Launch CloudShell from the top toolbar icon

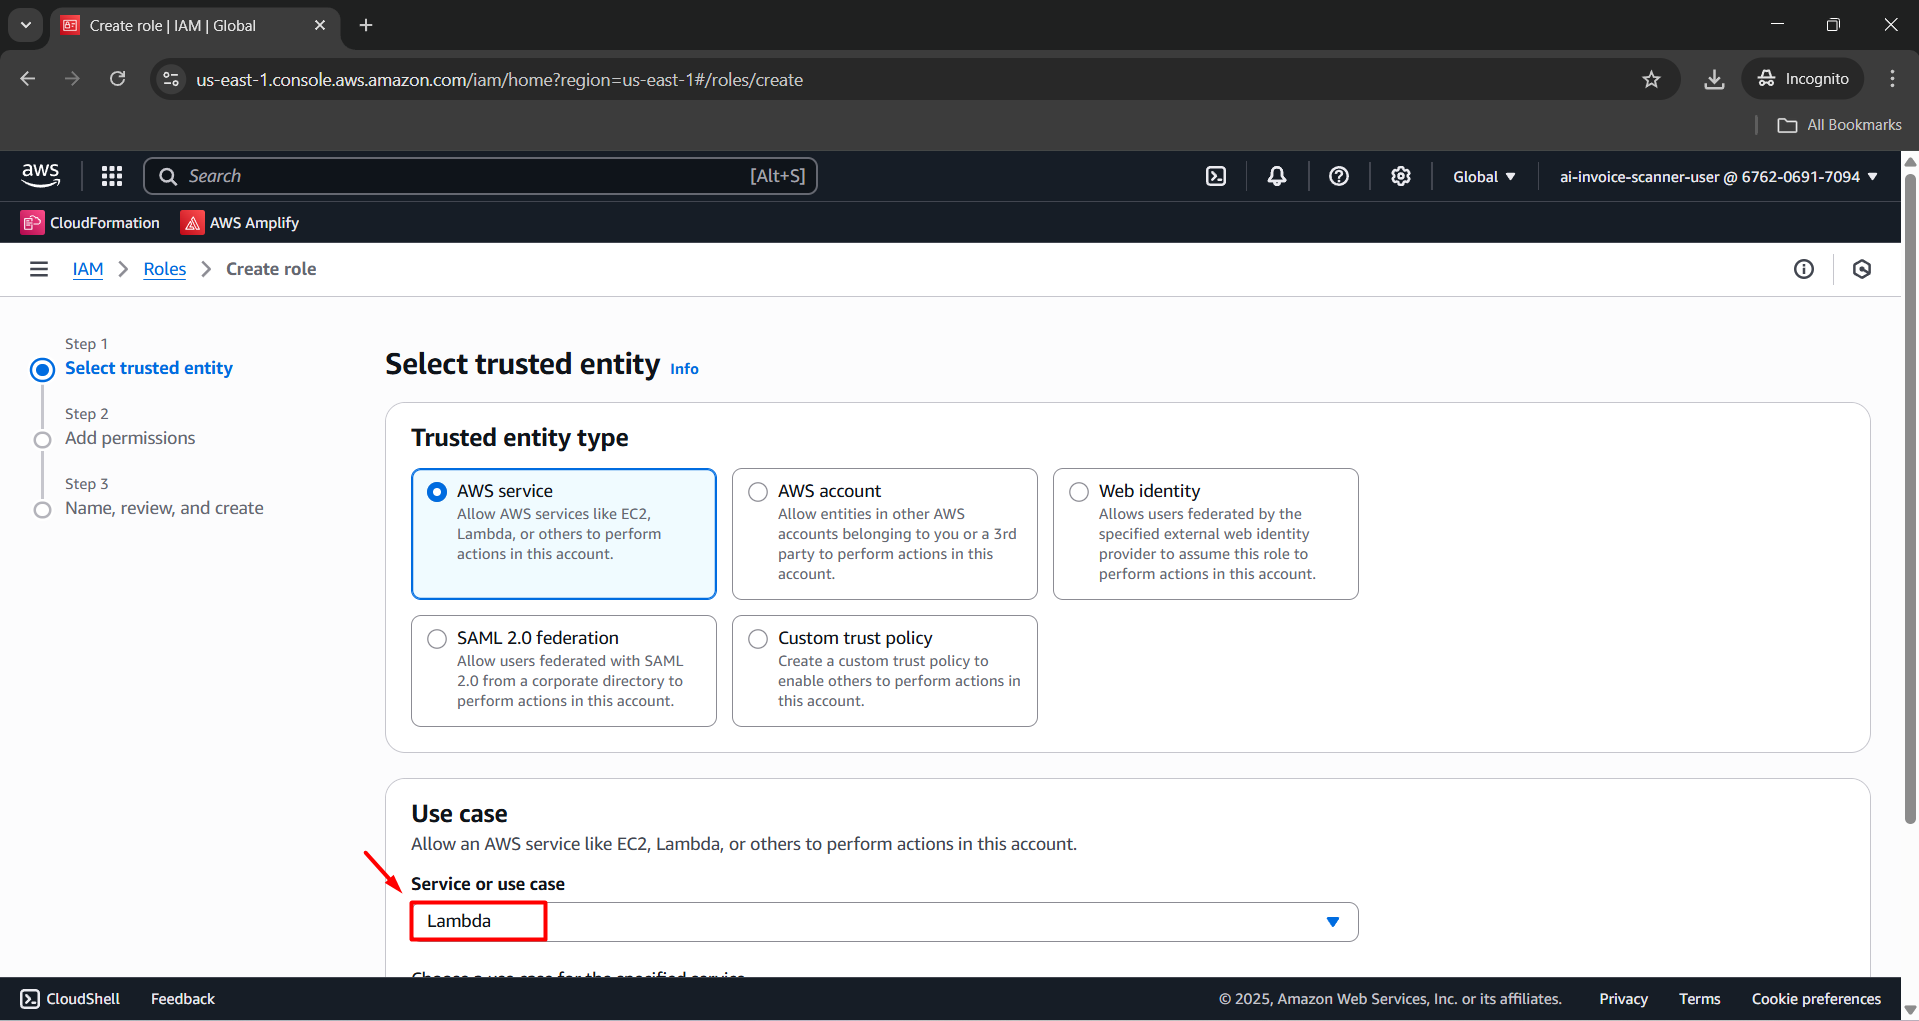pos(1216,176)
